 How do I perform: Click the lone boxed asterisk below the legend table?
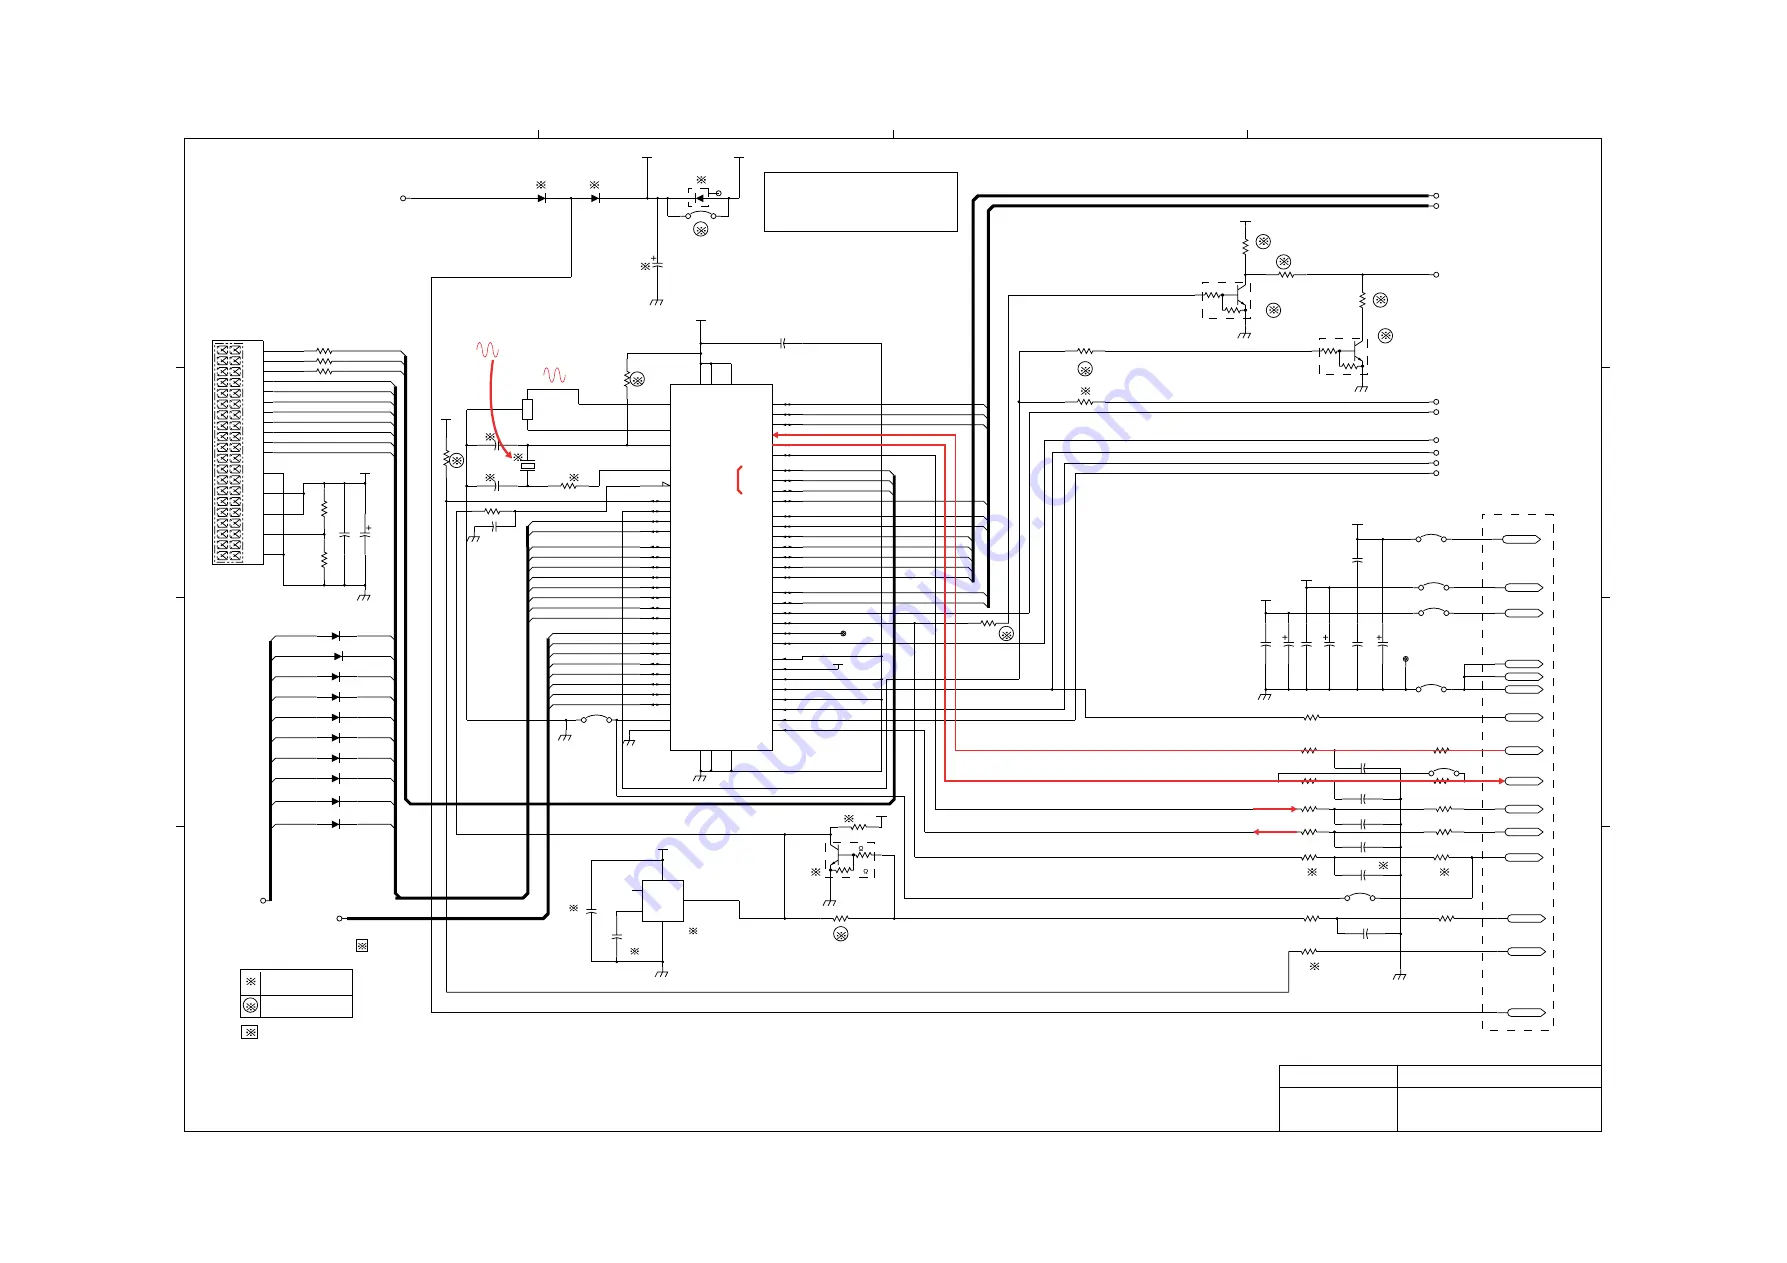pyautogui.click(x=250, y=1032)
